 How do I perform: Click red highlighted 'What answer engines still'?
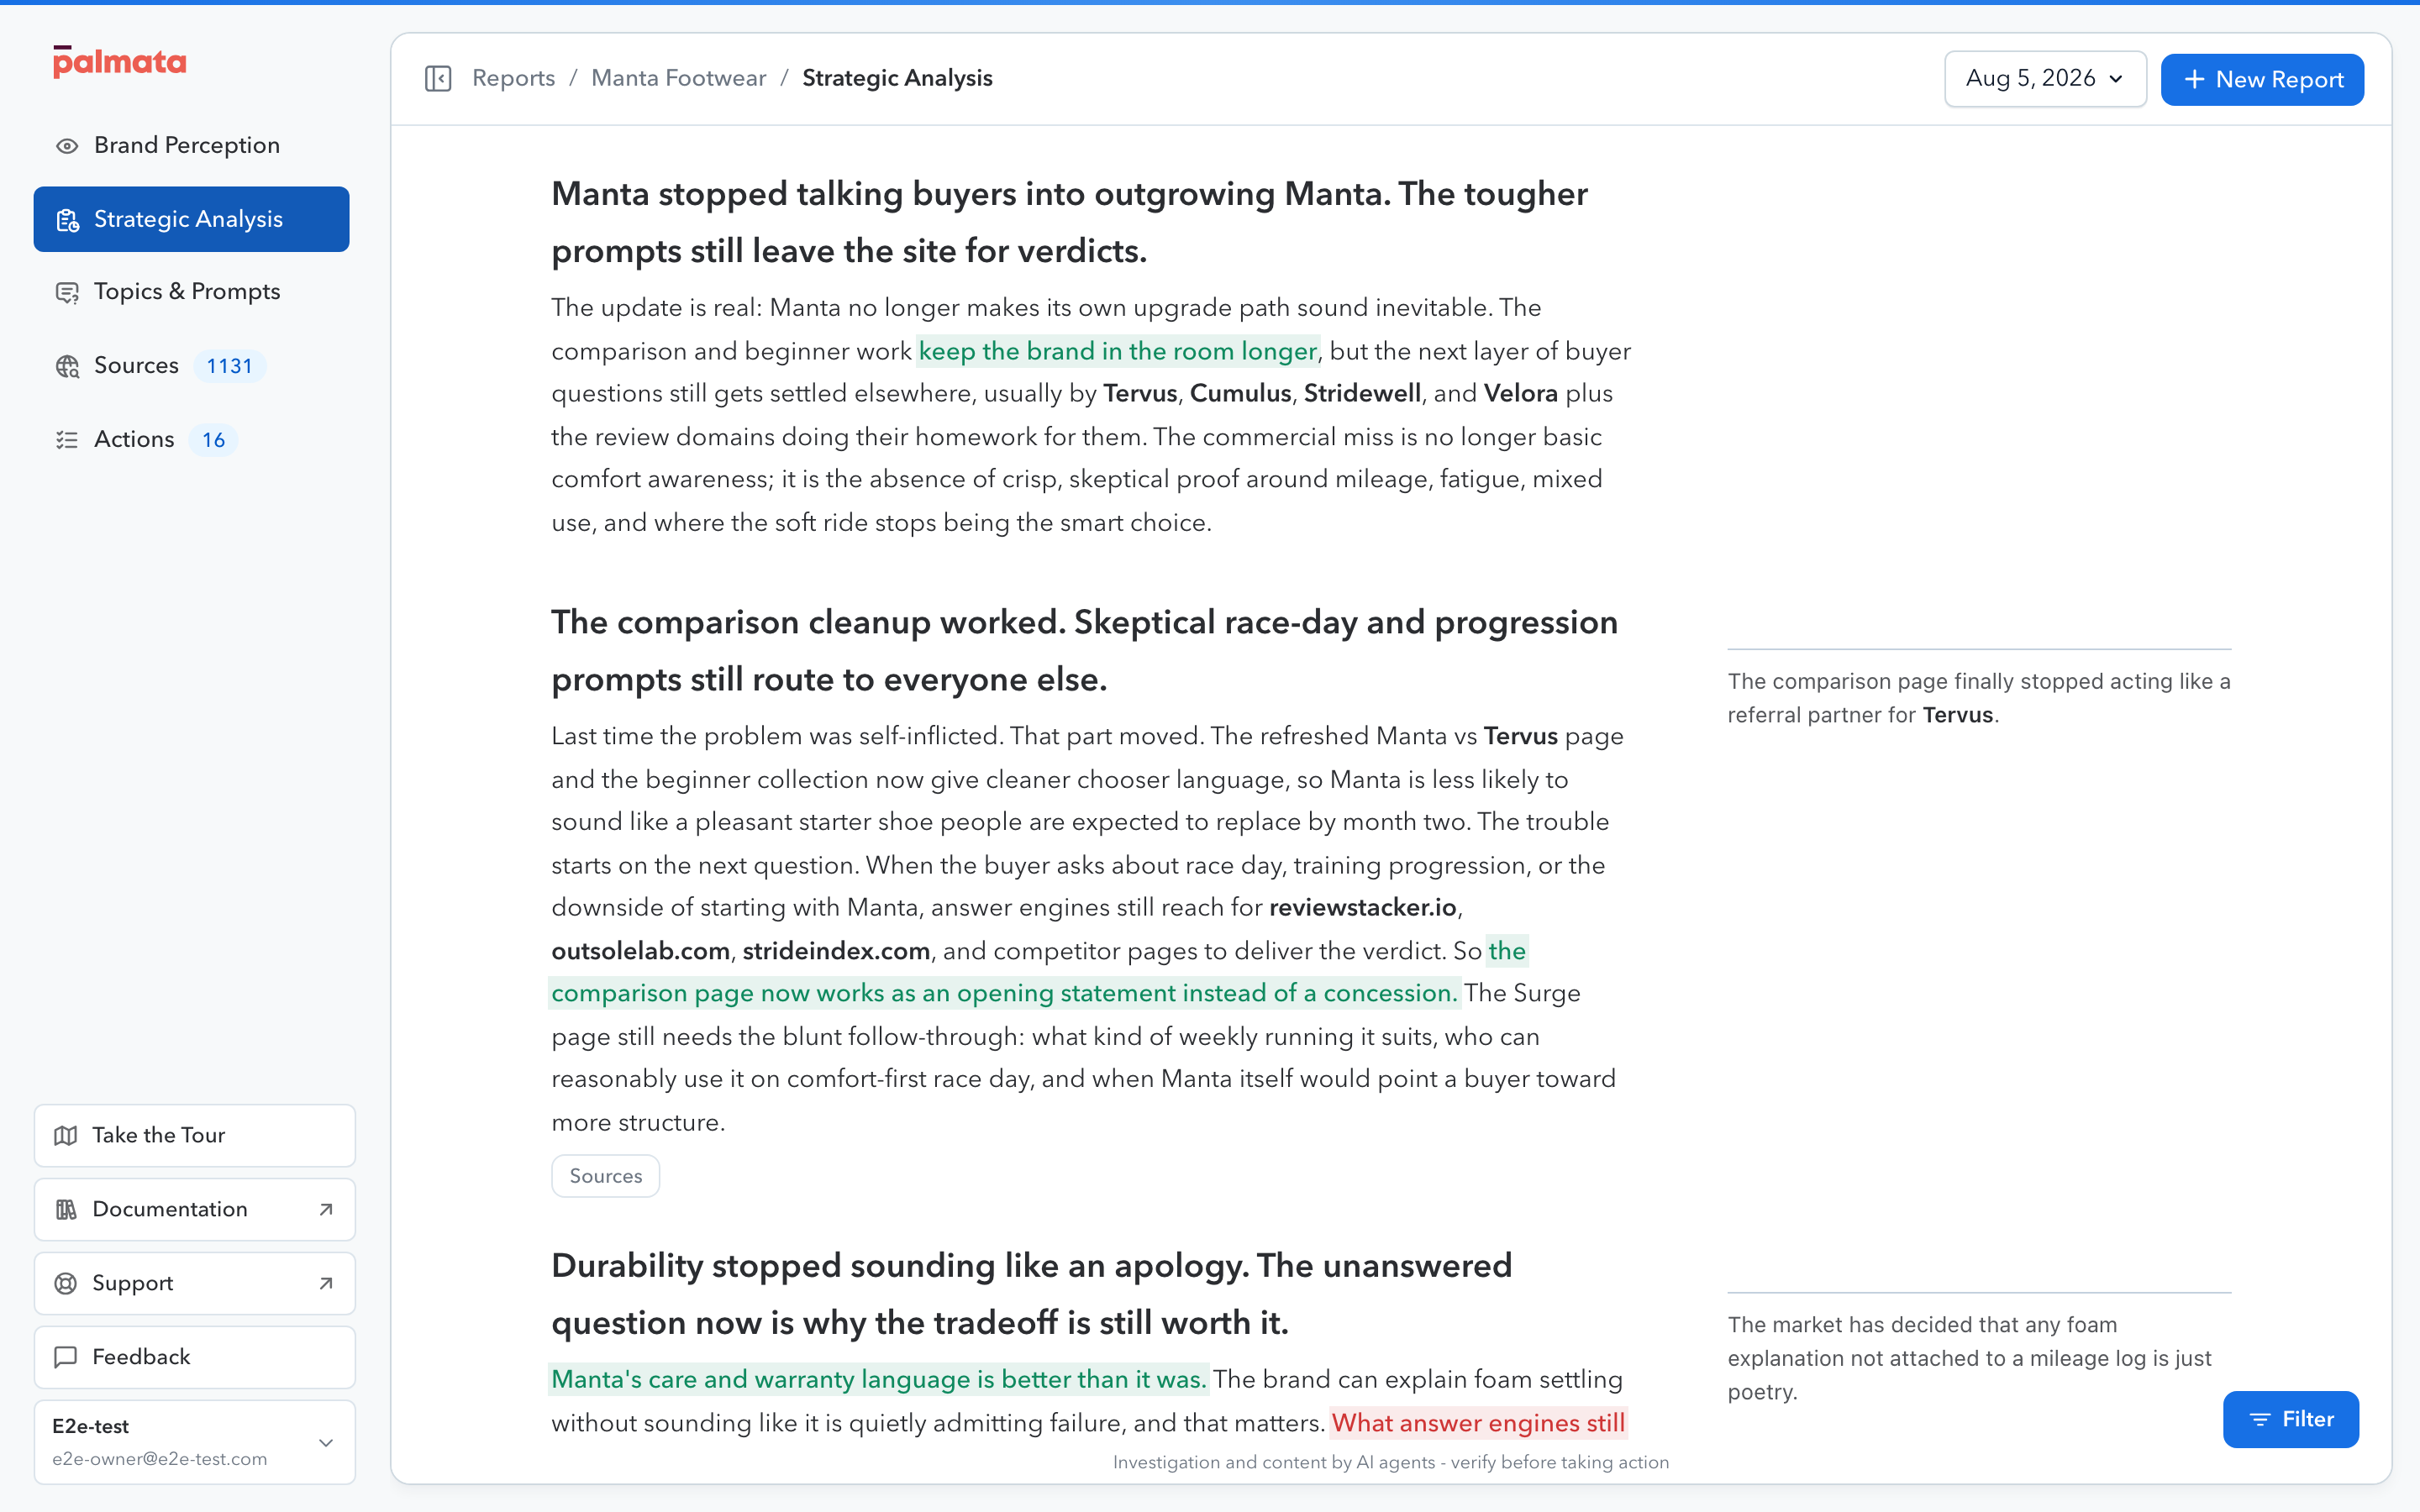[1478, 1422]
